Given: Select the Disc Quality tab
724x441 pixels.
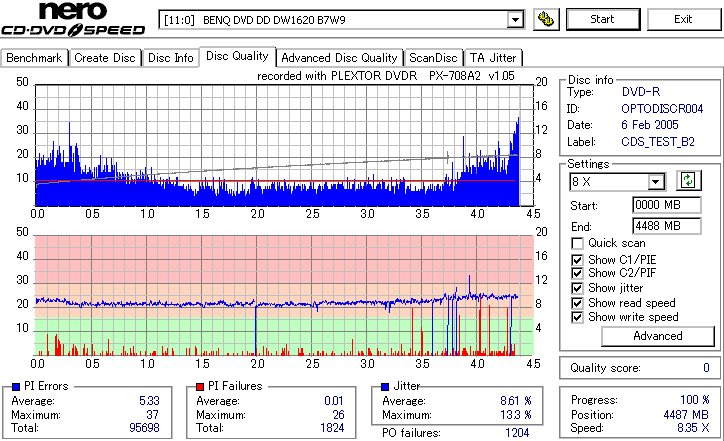Looking at the screenshot, I should tap(237, 56).
